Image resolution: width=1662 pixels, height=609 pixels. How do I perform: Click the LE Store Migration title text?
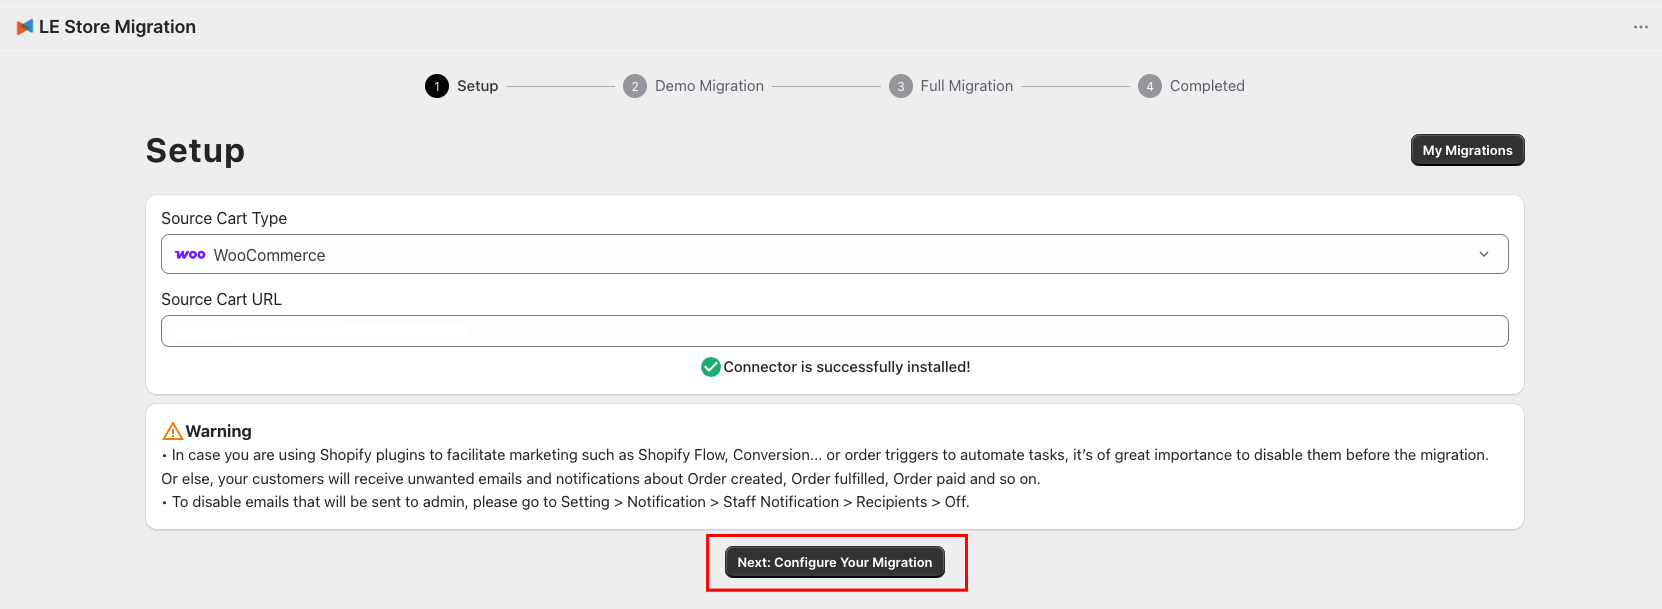coord(117,27)
